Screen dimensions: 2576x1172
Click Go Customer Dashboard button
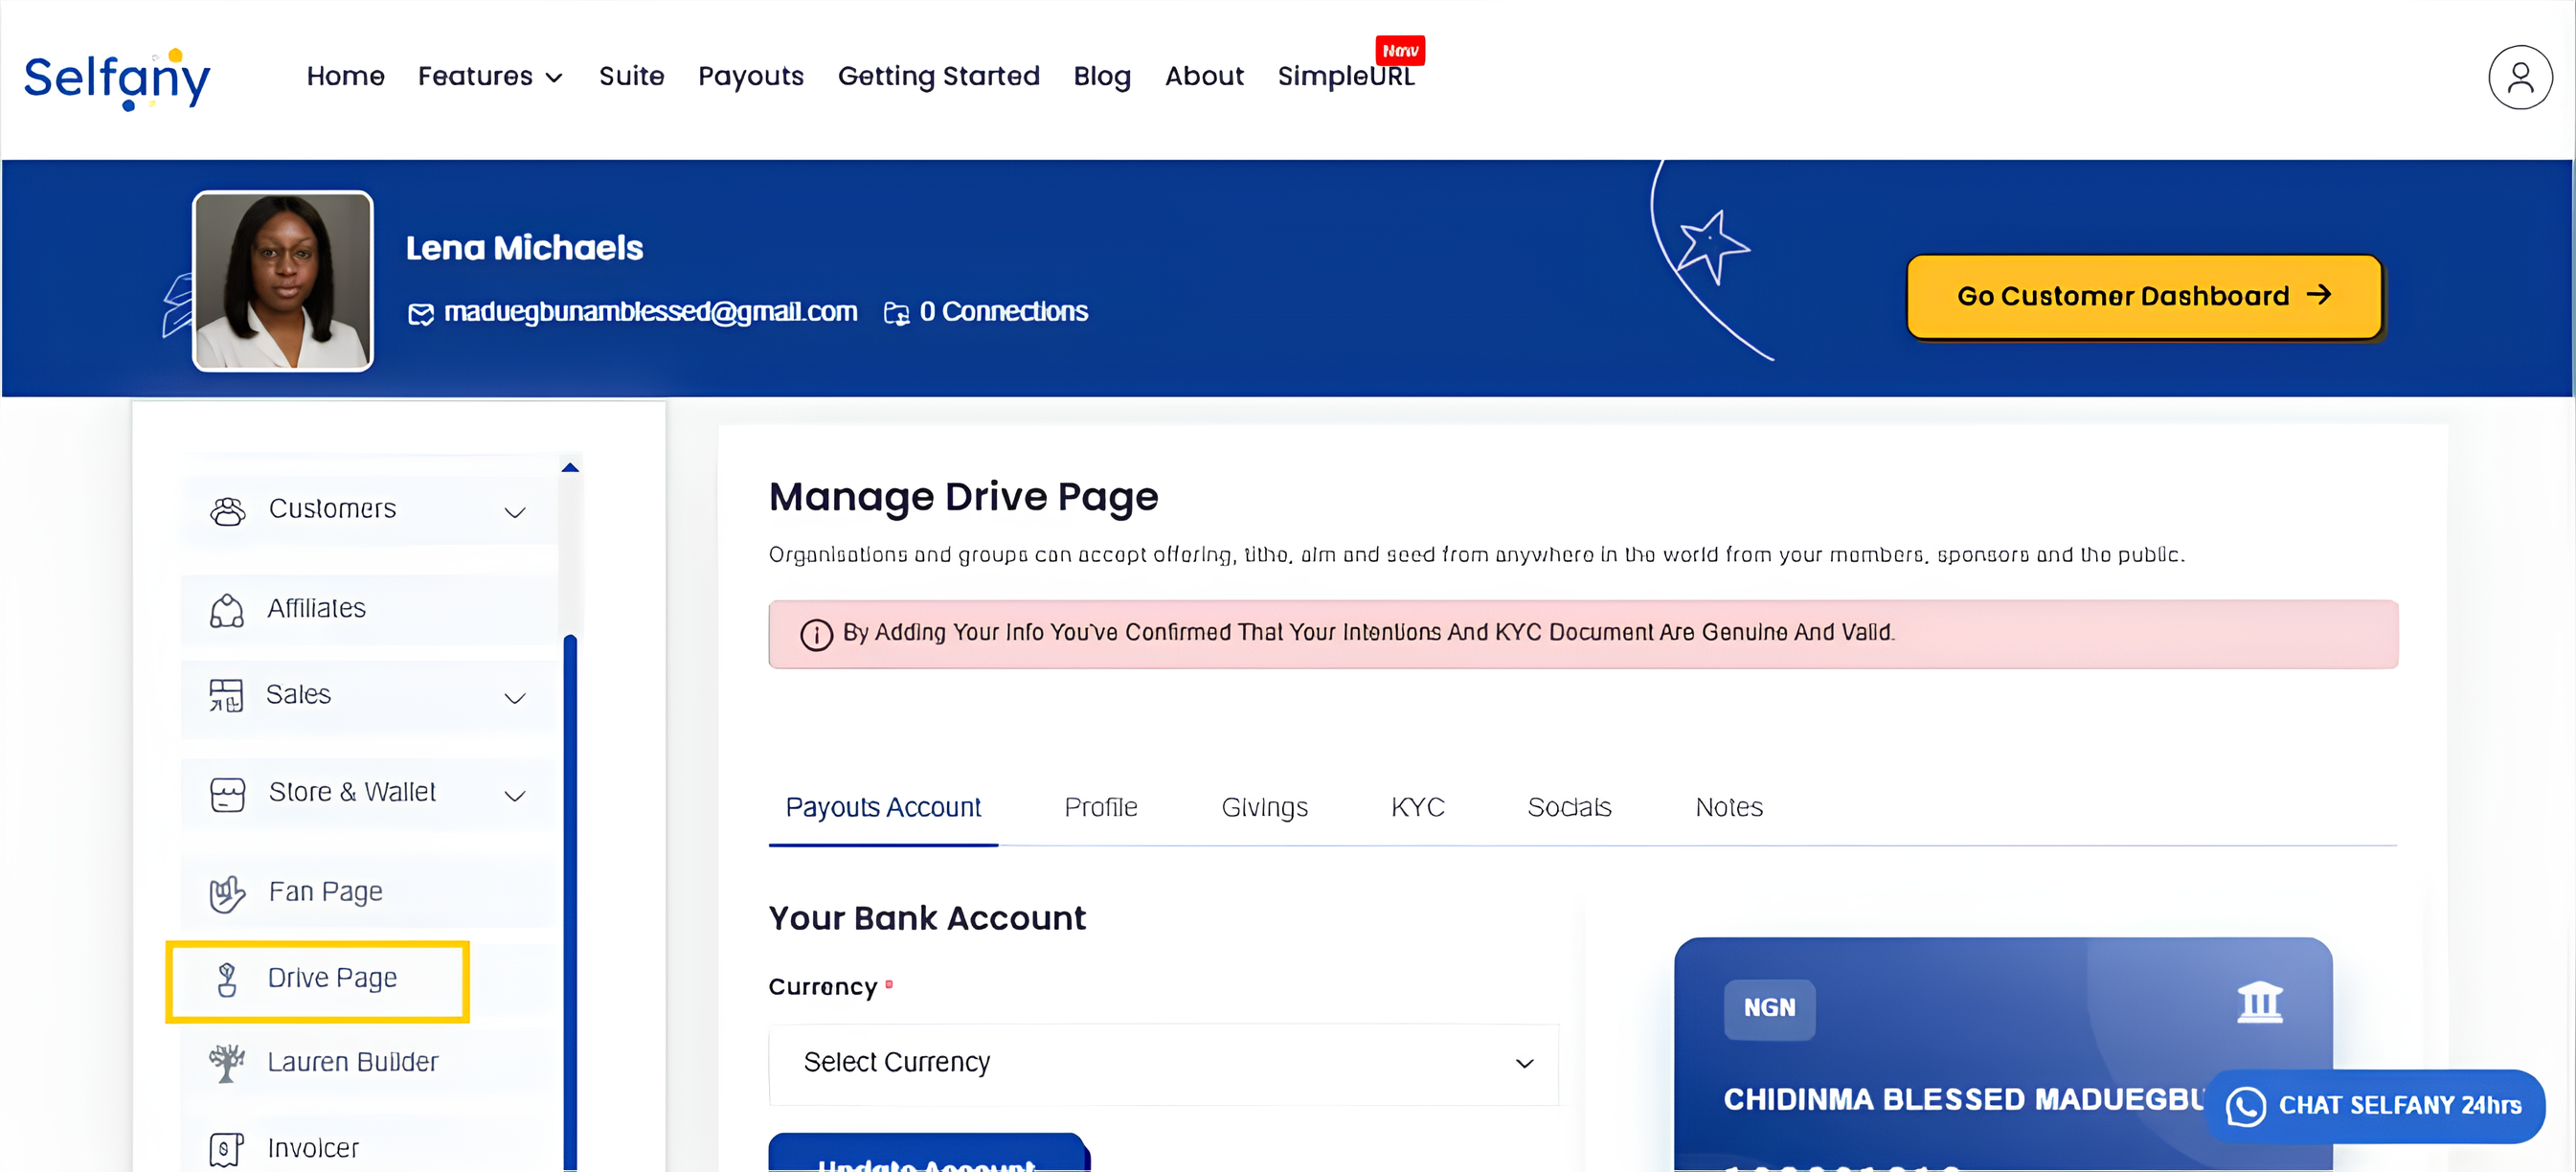click(2142, 296)
